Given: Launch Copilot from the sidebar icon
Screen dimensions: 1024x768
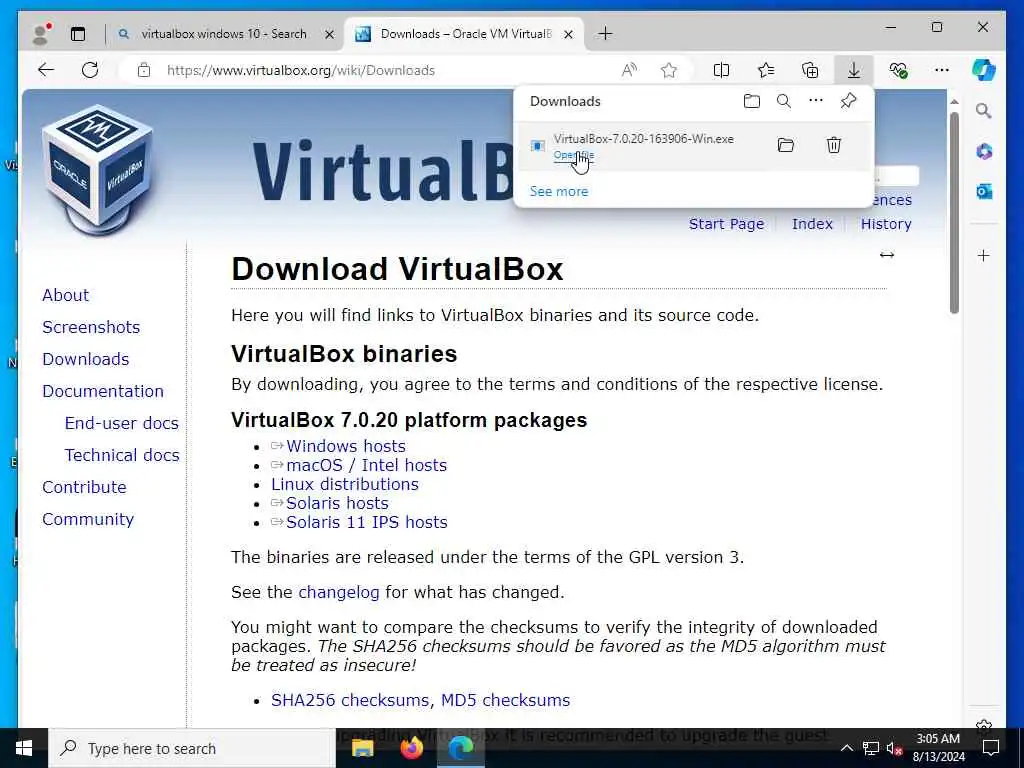Looking at the screenshot, I should [984, 70].
